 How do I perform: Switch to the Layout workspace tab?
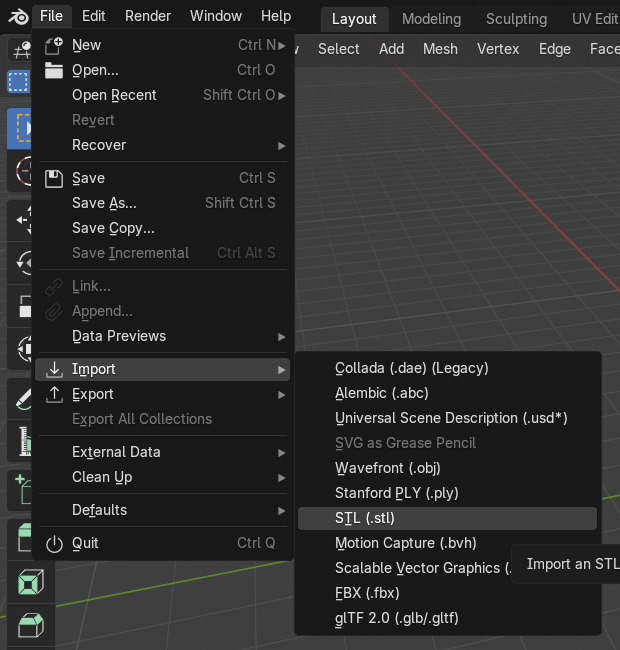(354, 19)
